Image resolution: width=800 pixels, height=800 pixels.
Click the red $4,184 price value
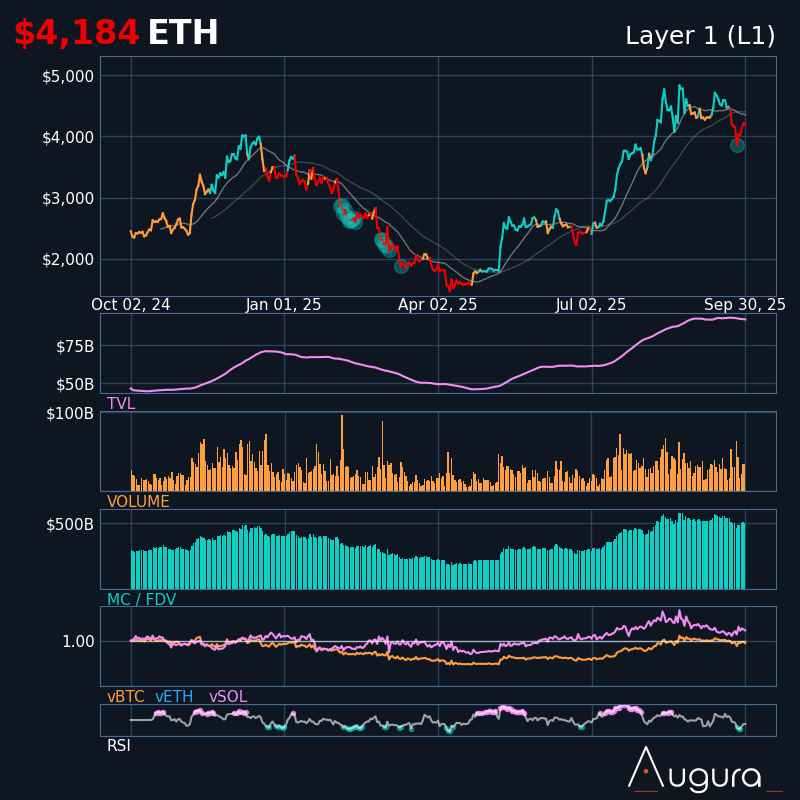(x=76, y=34)
